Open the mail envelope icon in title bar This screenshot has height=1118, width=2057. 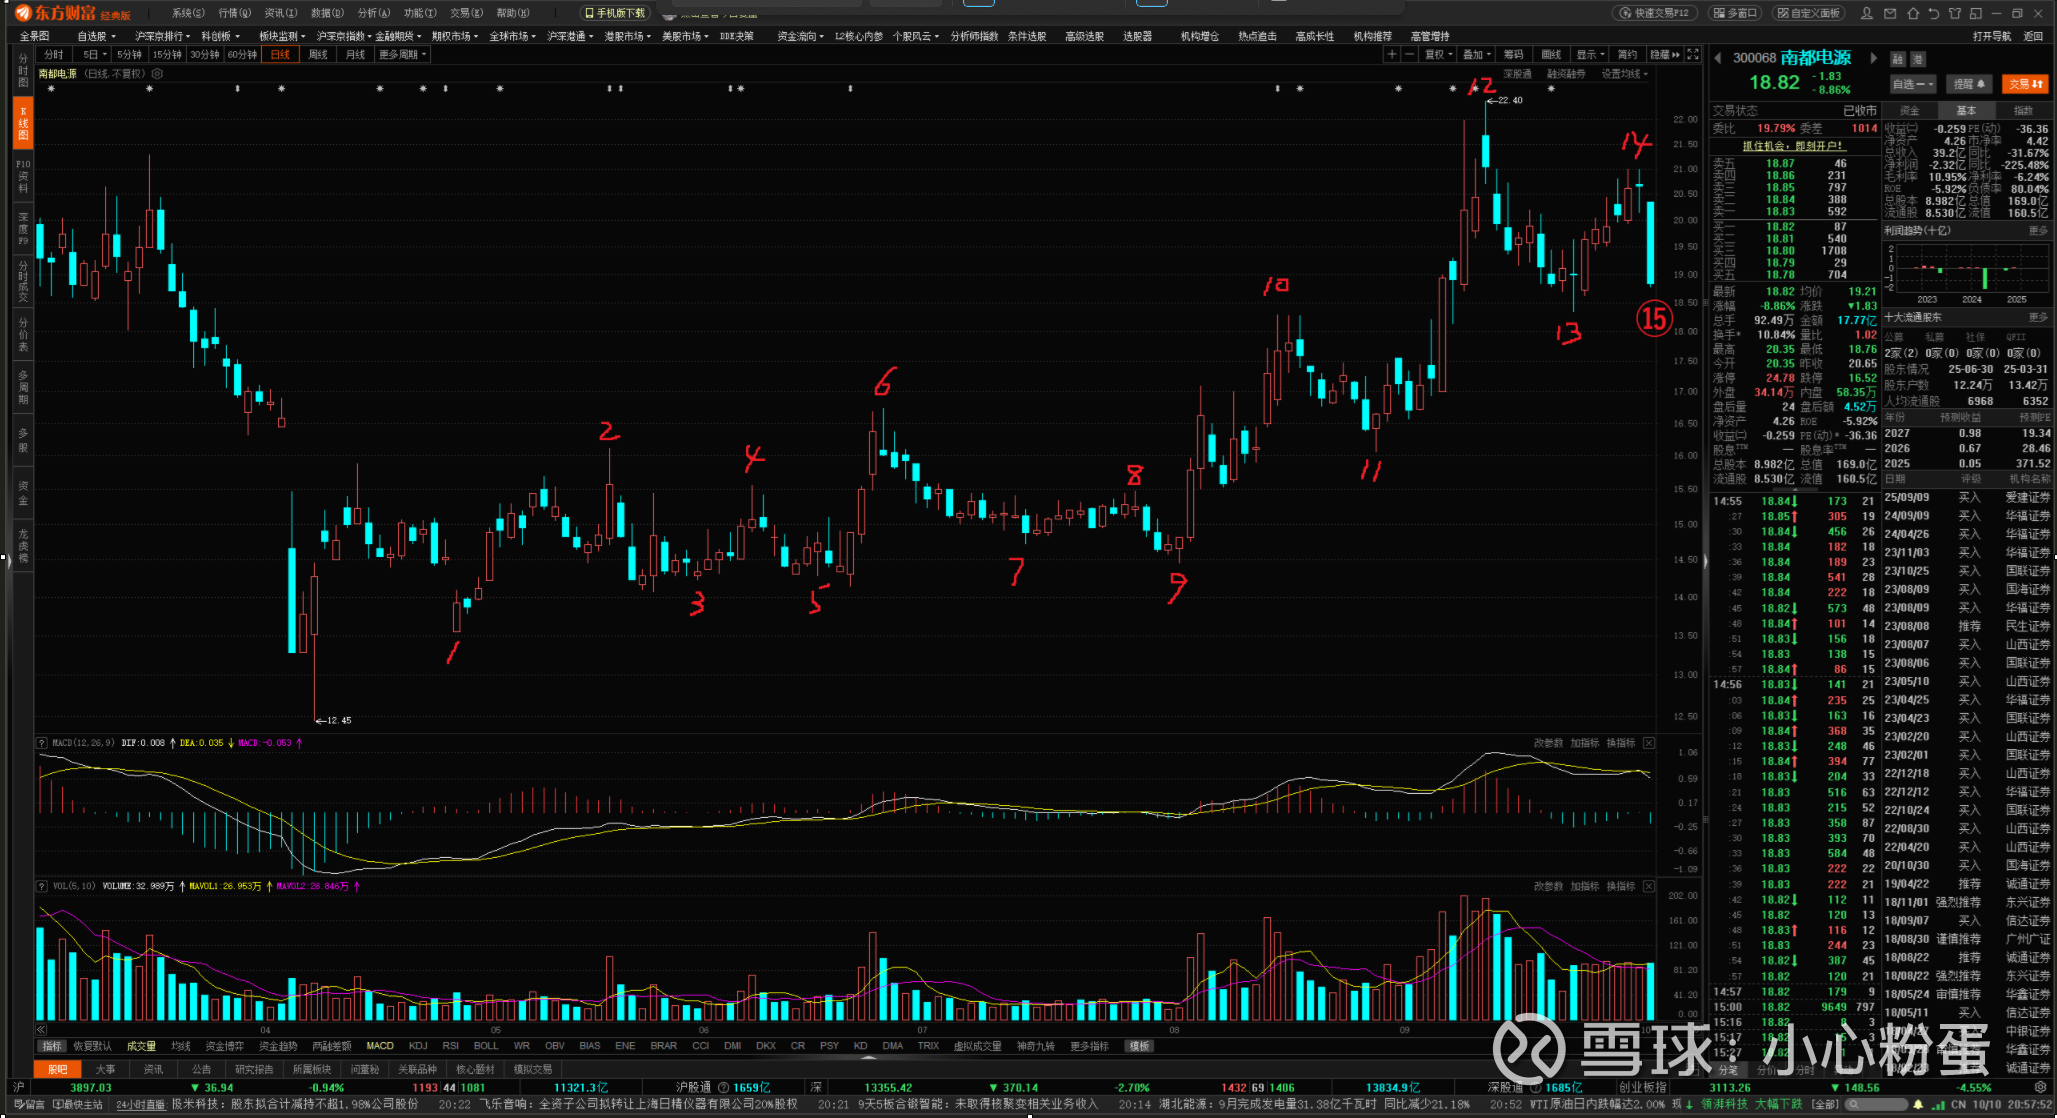[x=1890, y=13]
